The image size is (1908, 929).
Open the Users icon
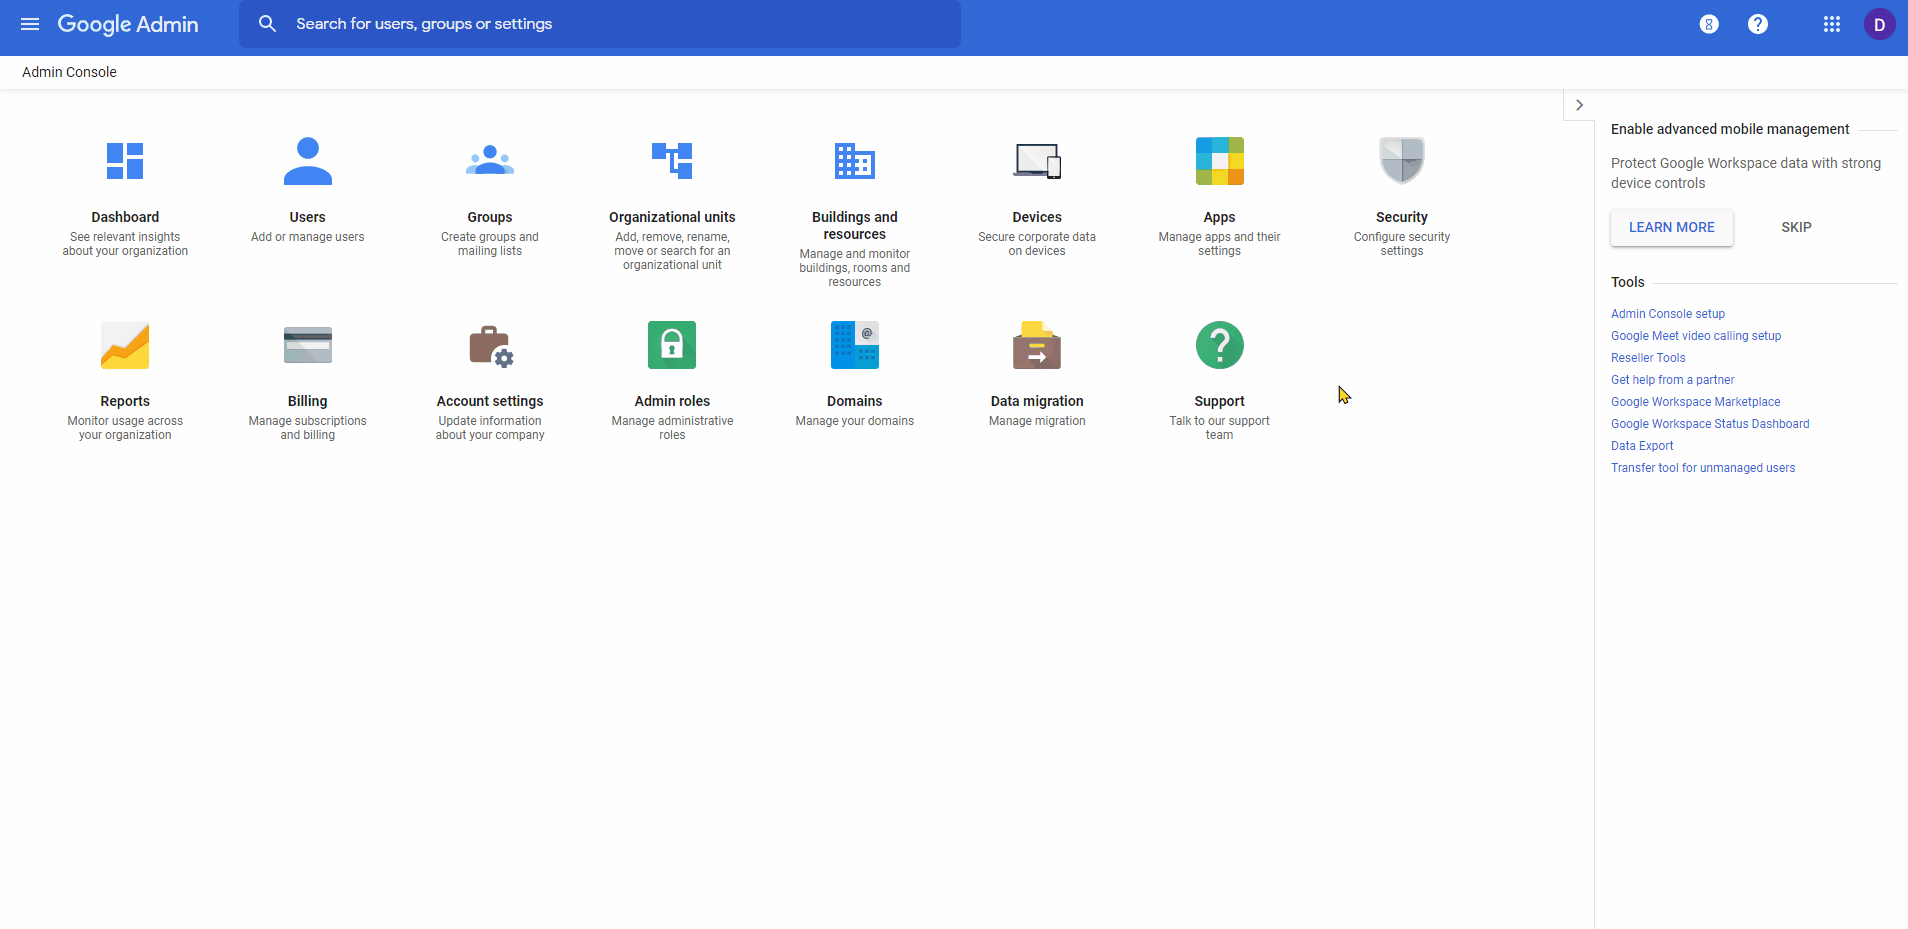pyautogui.click(x=308, y=161)
